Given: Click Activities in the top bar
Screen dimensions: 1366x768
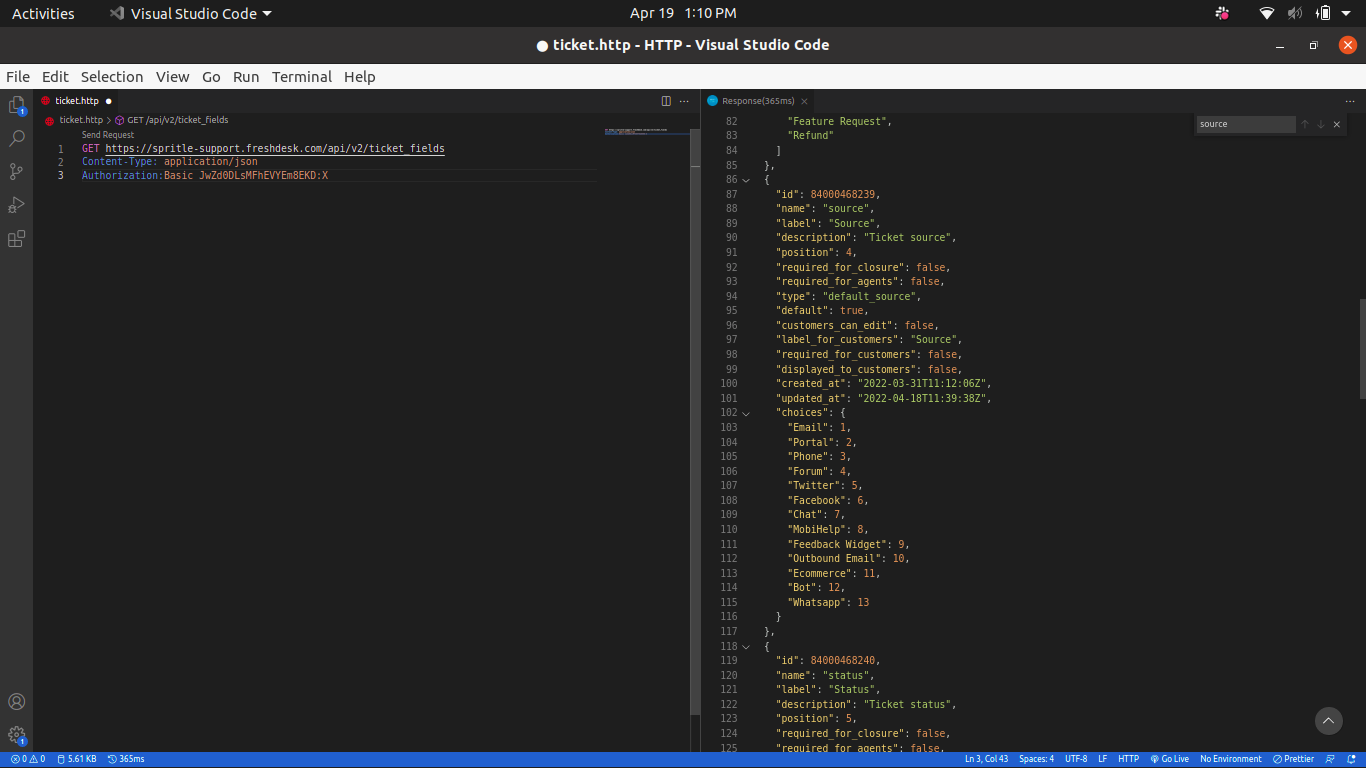Looking at the screenshot, I should [x=43, y=14].
